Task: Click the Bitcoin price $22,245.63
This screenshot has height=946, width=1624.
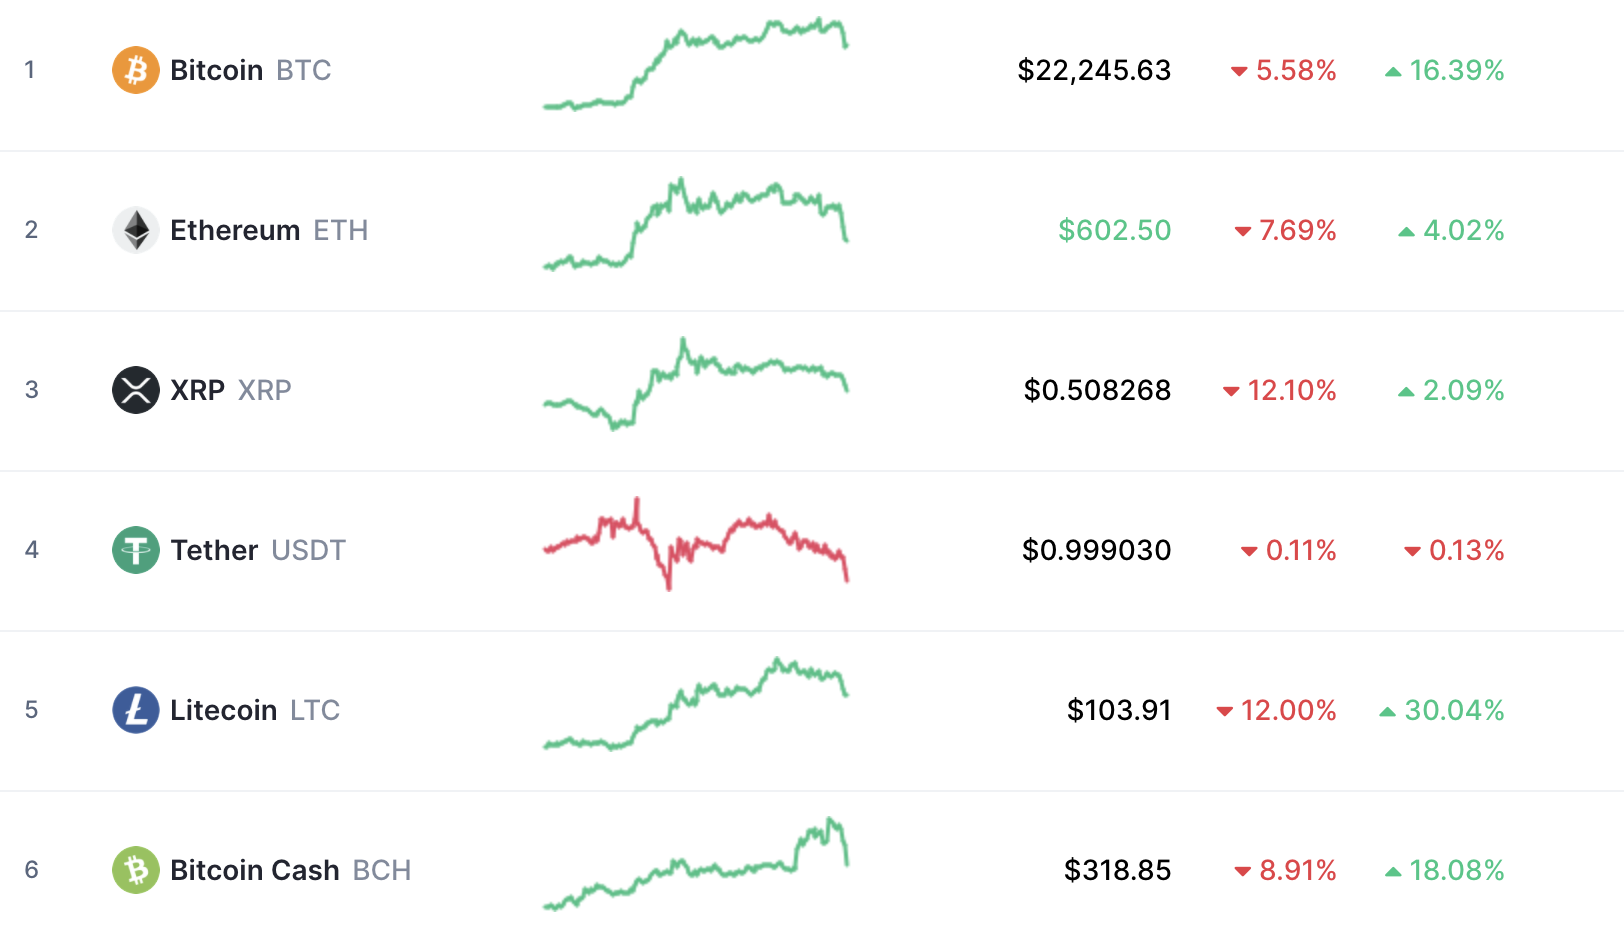Action: (1094, 70)
